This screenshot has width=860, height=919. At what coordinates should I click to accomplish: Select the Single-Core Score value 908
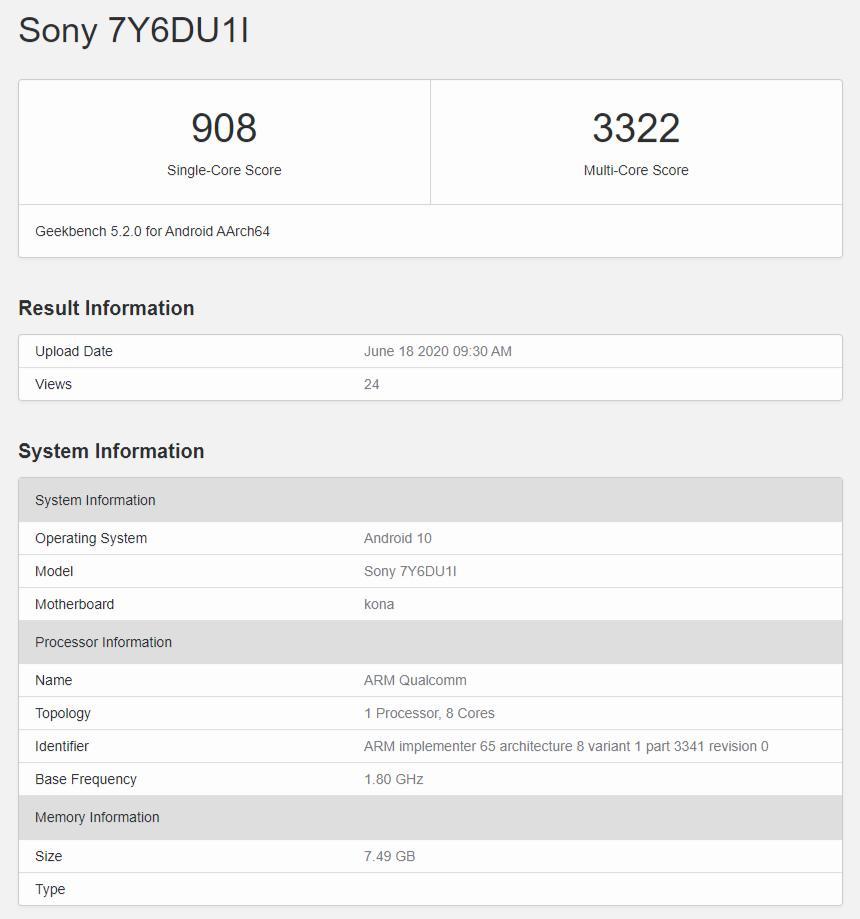point(224,128)
